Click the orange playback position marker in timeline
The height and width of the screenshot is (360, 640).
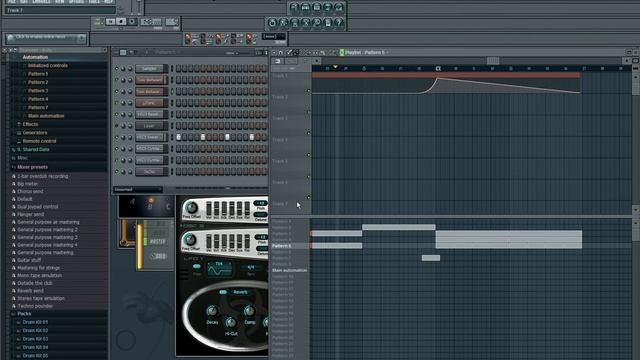point(335,67)
